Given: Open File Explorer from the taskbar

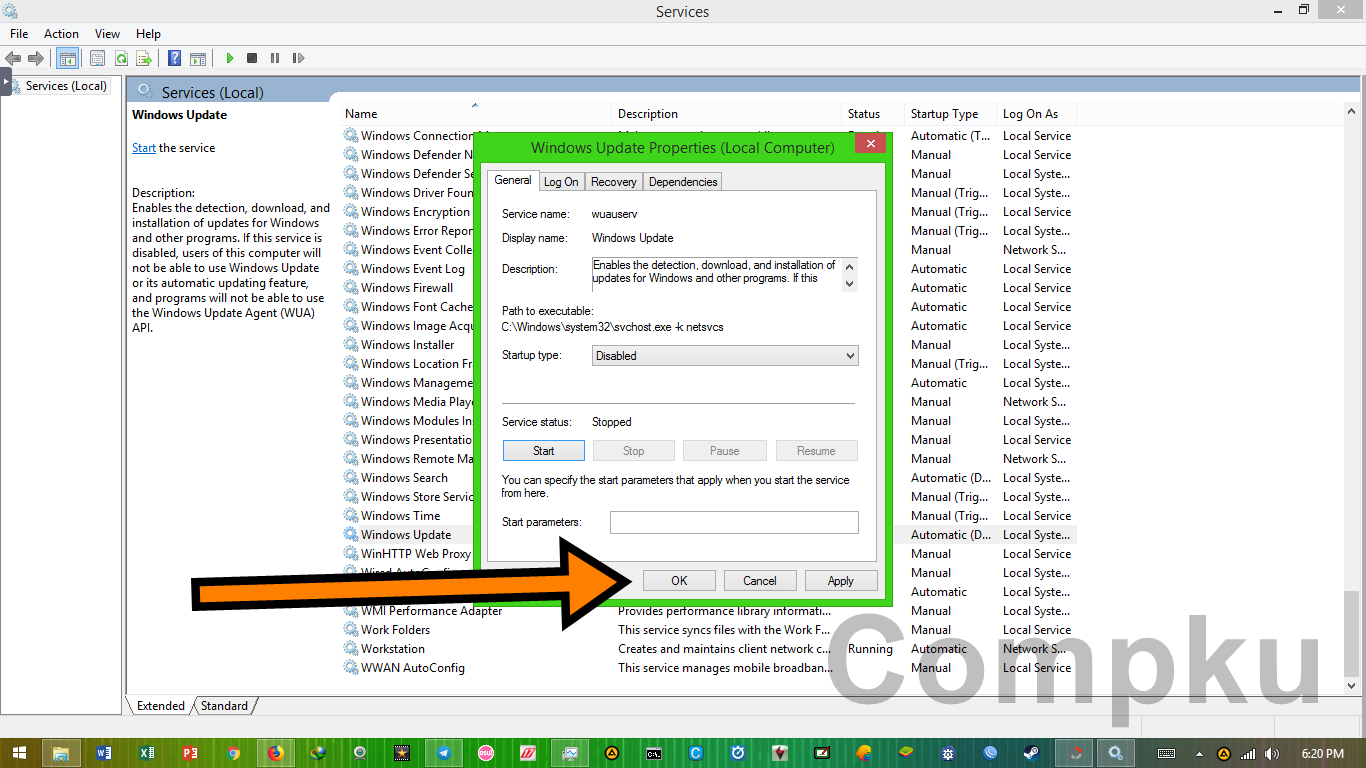Looking at the screenshot, I should 60,753.
